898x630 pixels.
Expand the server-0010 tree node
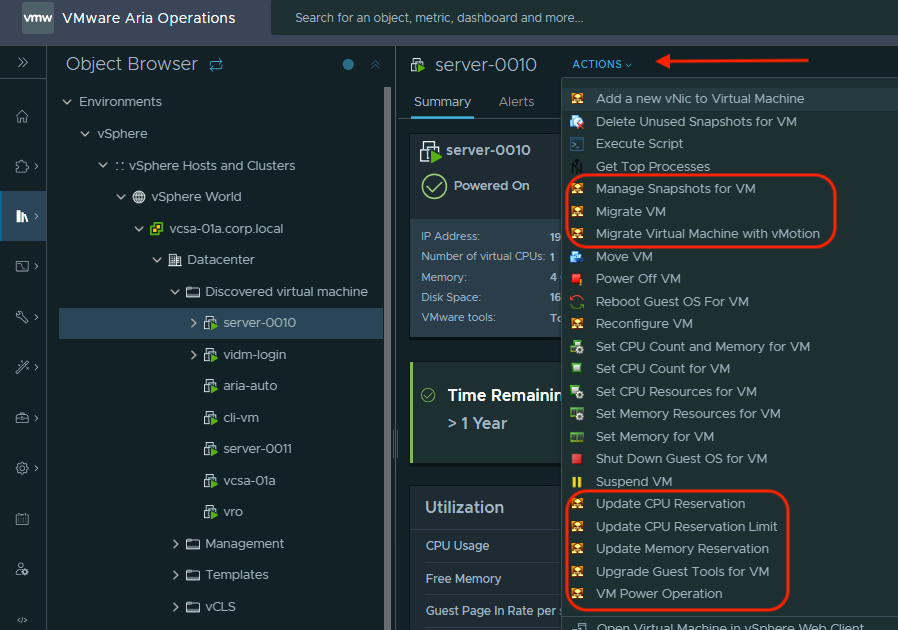pos(194,323)
